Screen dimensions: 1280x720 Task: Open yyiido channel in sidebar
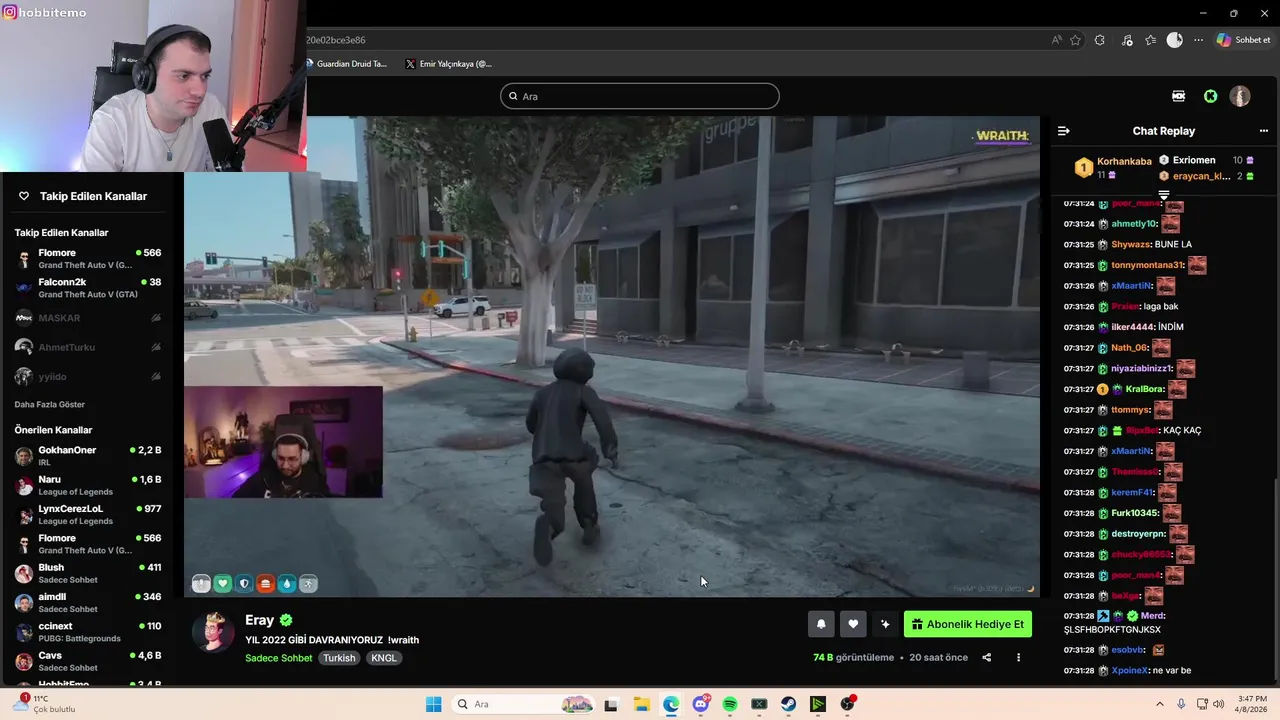pos(88,377)
